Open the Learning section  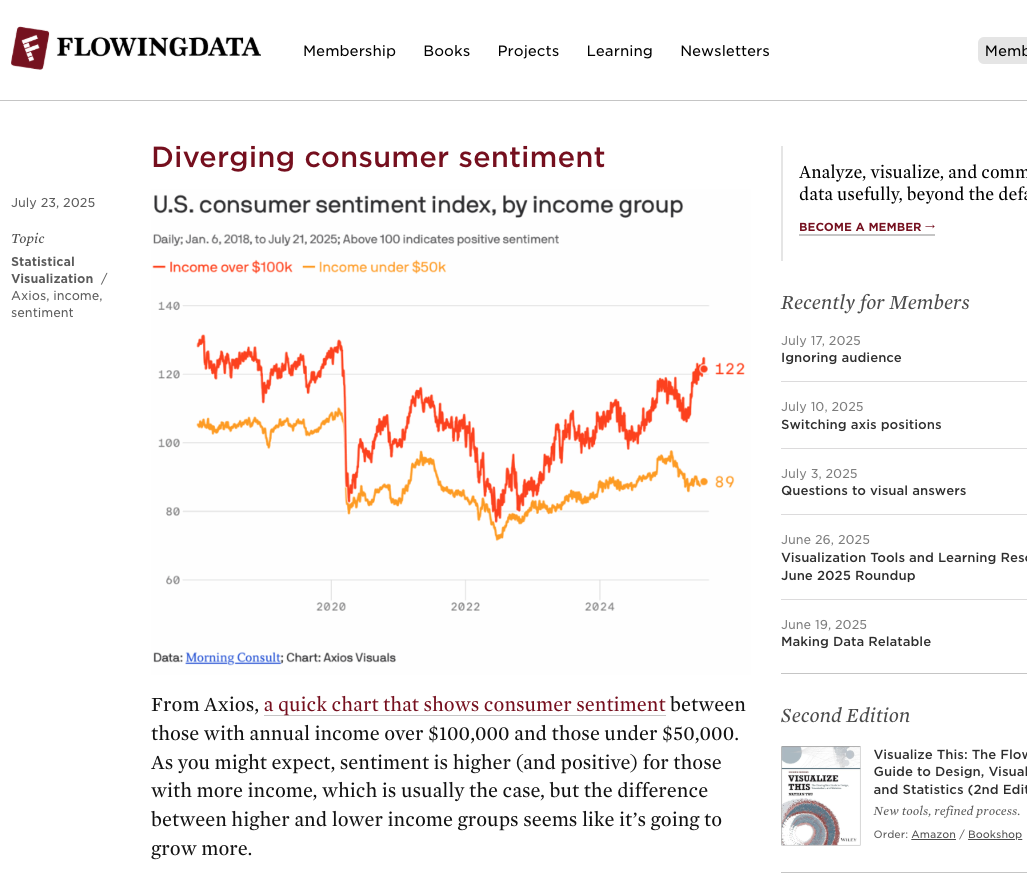[x=619, y=51]
